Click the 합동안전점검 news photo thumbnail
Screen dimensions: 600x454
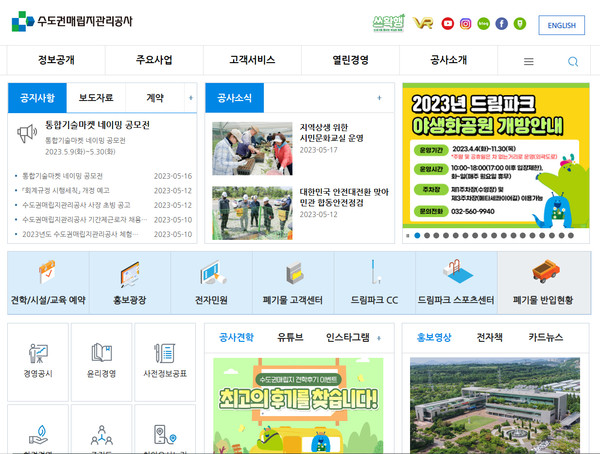pyautogui.click(x=252, y=213)
